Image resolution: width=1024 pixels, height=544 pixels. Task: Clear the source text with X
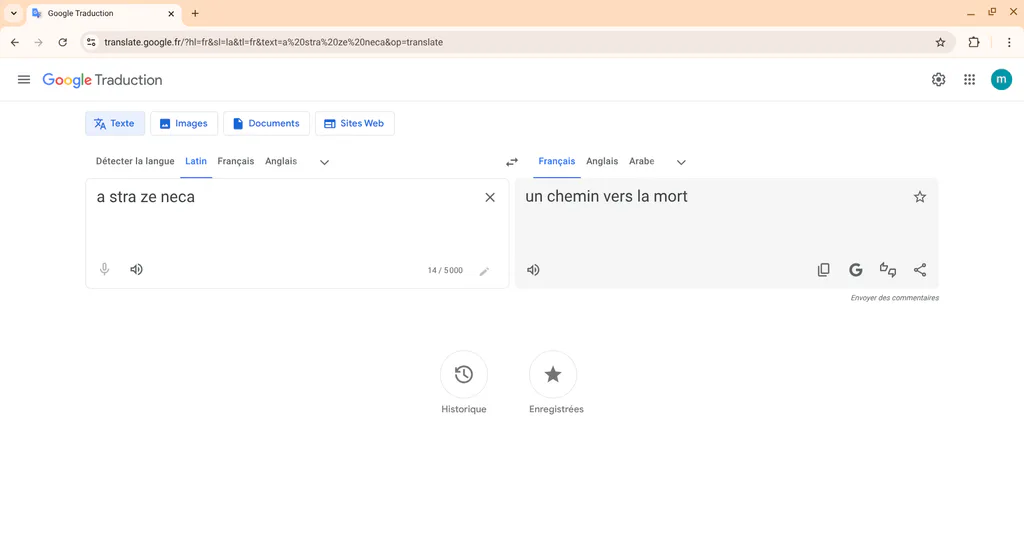[x=490, y=197]
